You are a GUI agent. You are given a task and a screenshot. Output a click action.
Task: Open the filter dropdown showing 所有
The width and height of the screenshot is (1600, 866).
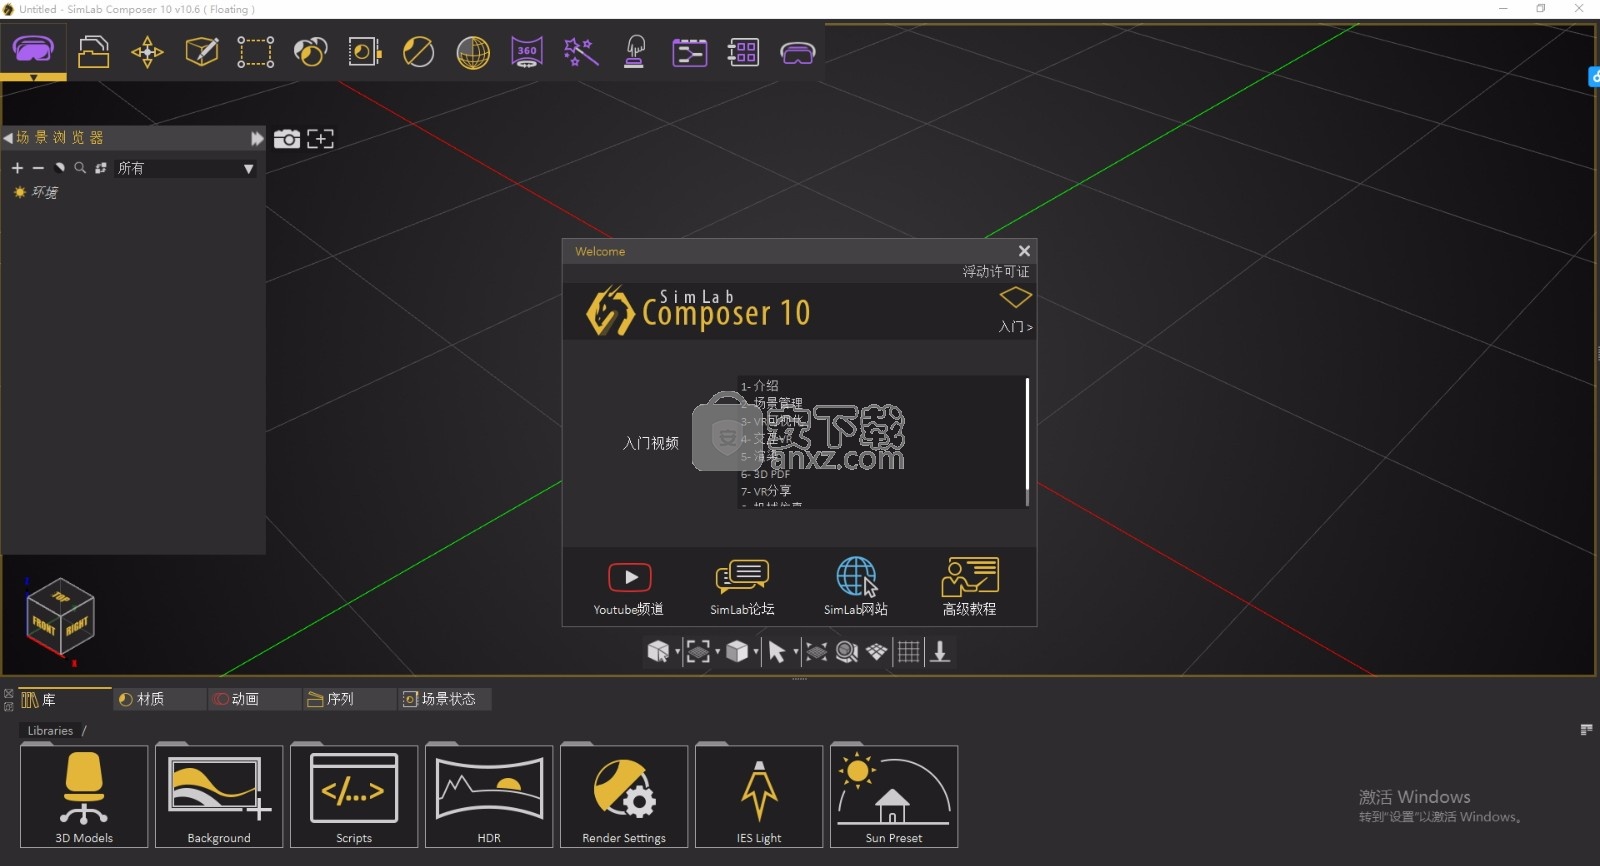185,168
